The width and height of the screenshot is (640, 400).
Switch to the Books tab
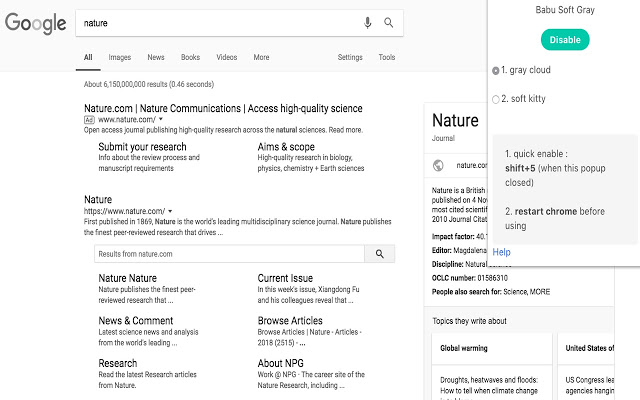[x=190, y=57]
